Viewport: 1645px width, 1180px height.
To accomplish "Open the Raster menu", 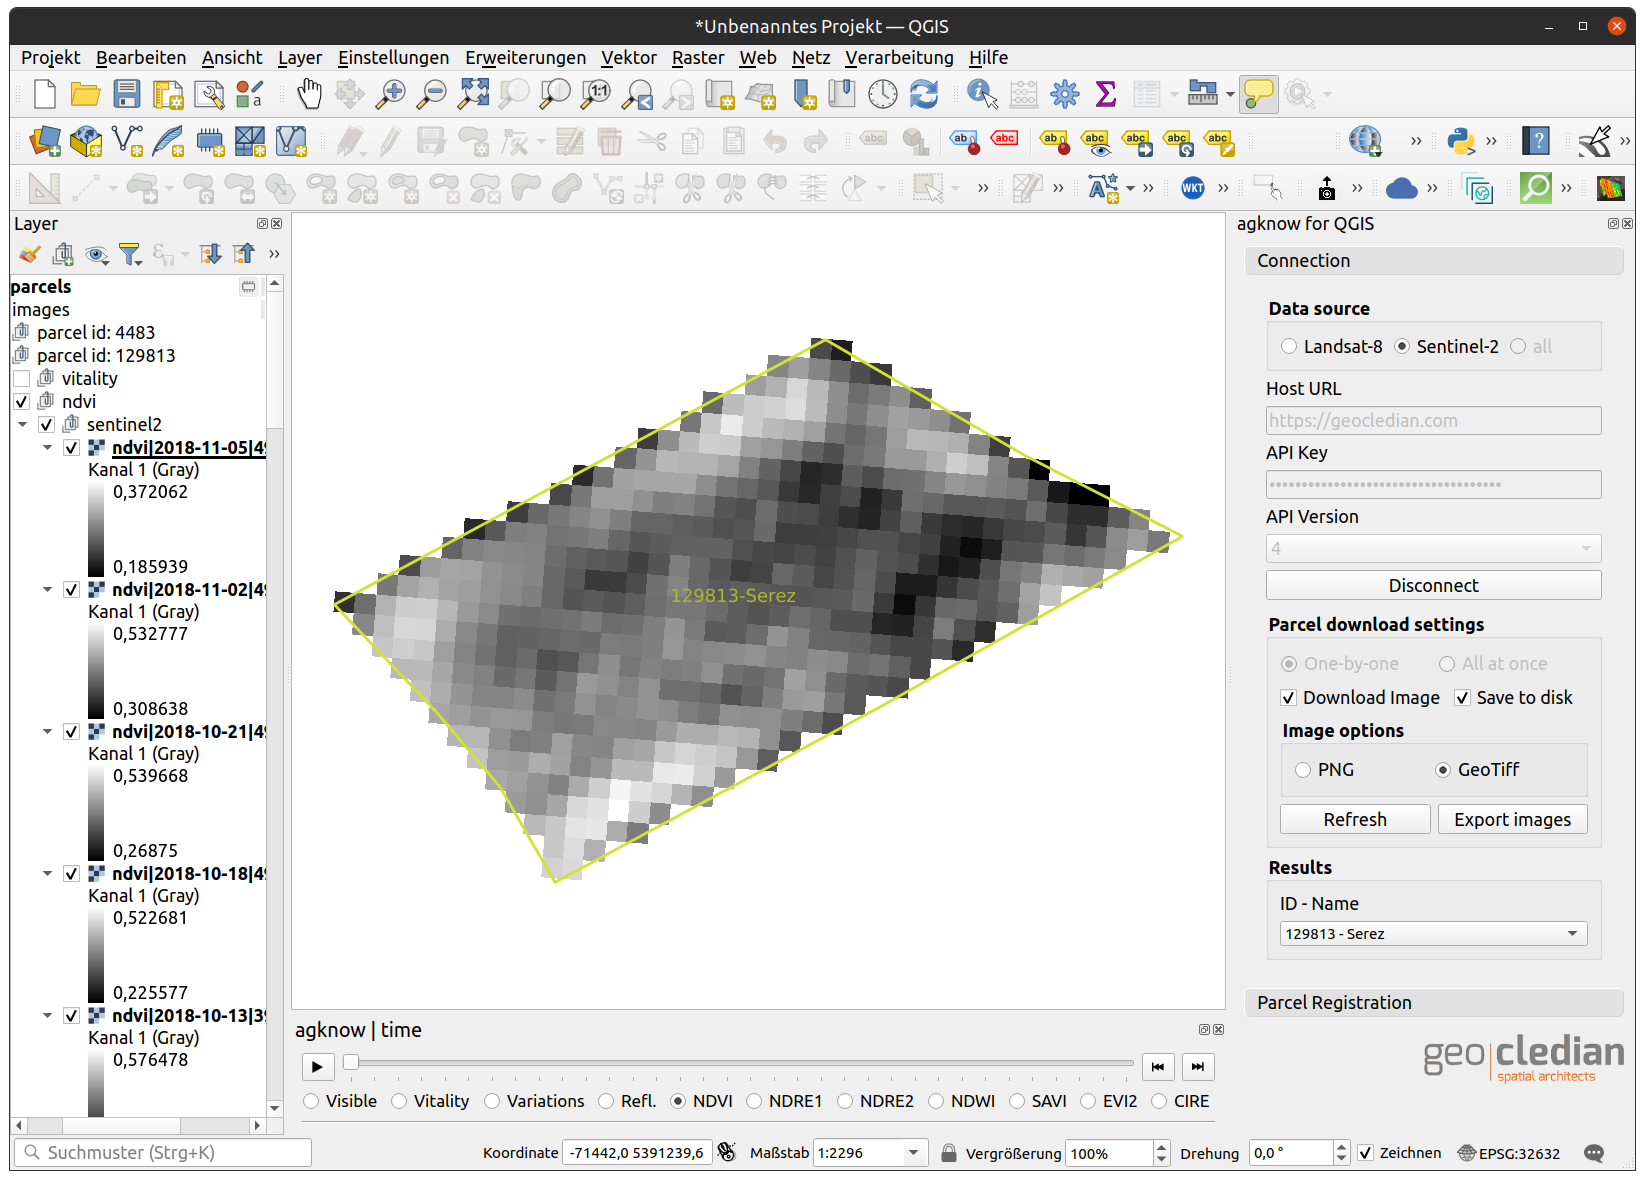I will pos(698,58).
